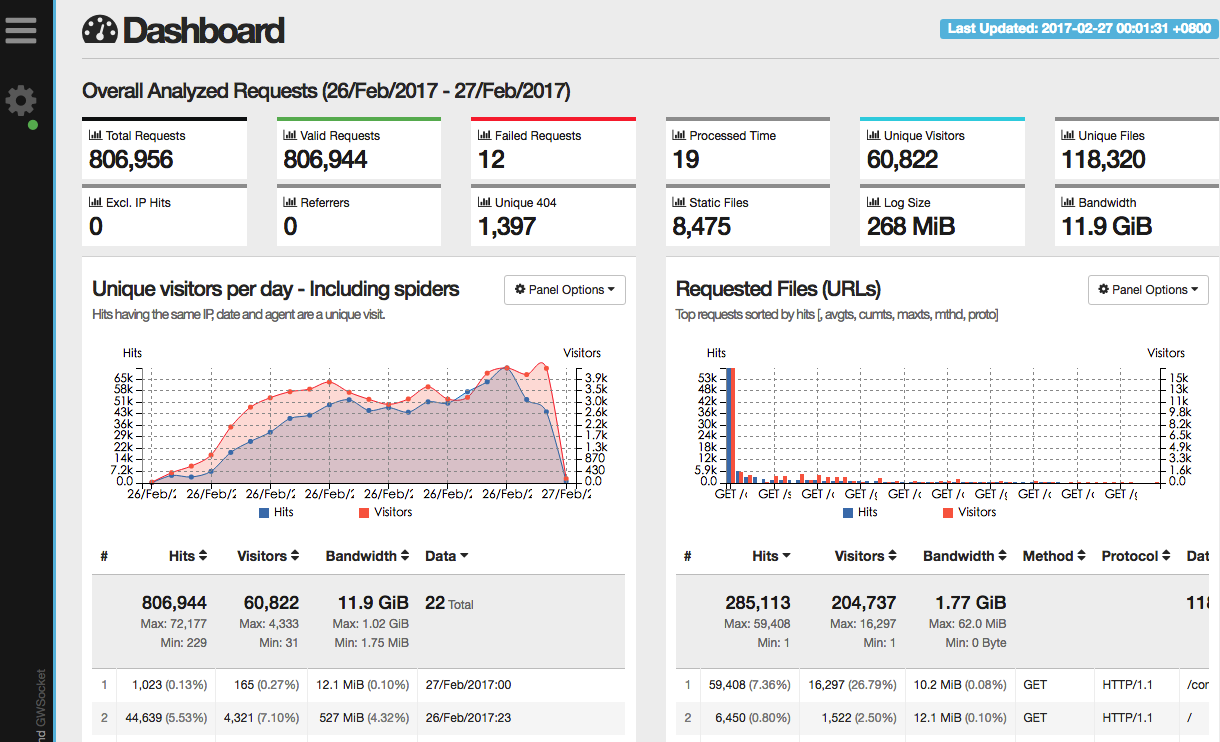This screenshot has height=742, width=1220.
Task: Click the 6,450 hits cell
Action: 749,718
